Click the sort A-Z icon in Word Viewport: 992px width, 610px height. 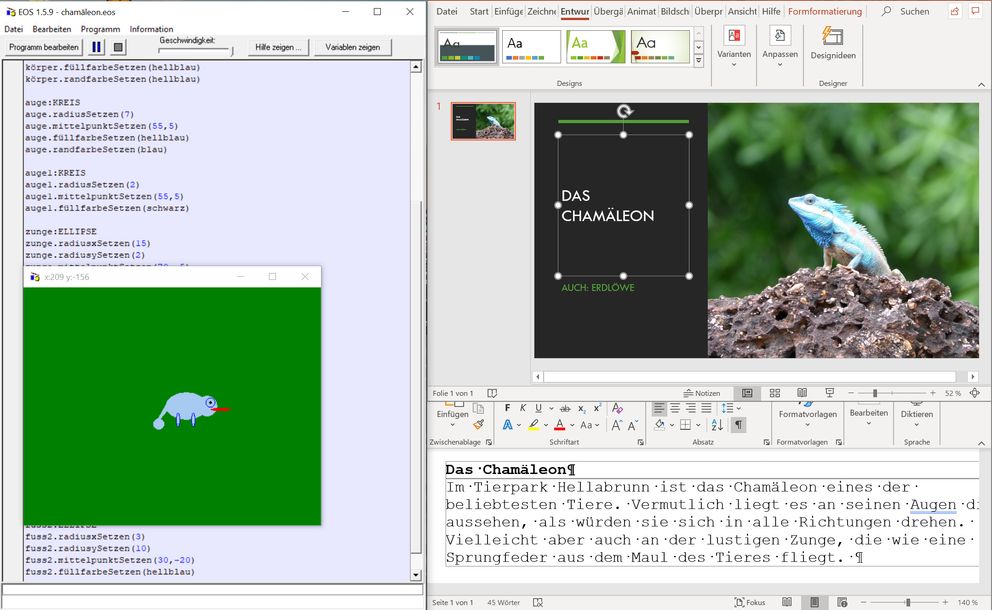[717, 425]
